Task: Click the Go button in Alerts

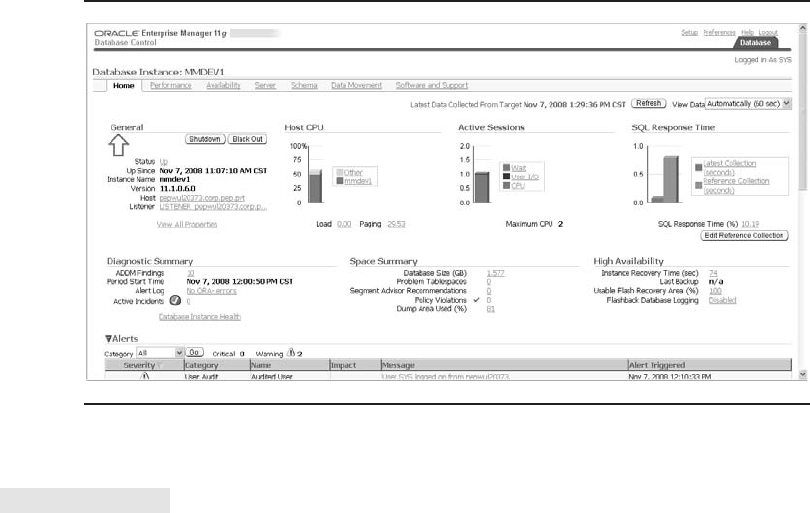Action: point(194,352)
